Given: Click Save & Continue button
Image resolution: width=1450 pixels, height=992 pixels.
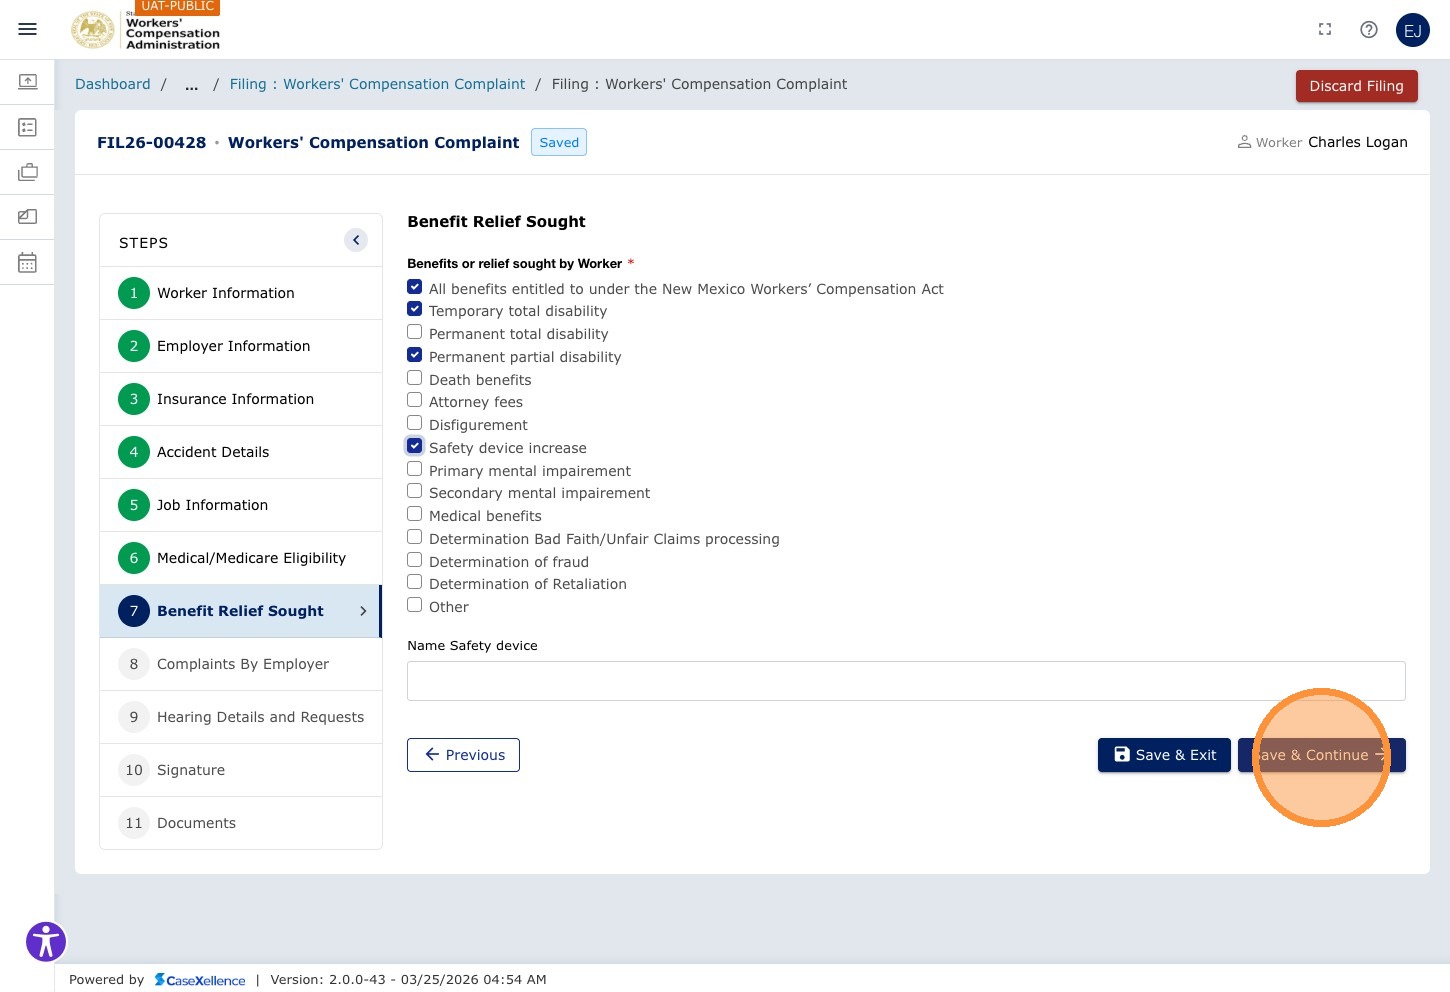Looking at the screenshot, I should [1322, 755].
